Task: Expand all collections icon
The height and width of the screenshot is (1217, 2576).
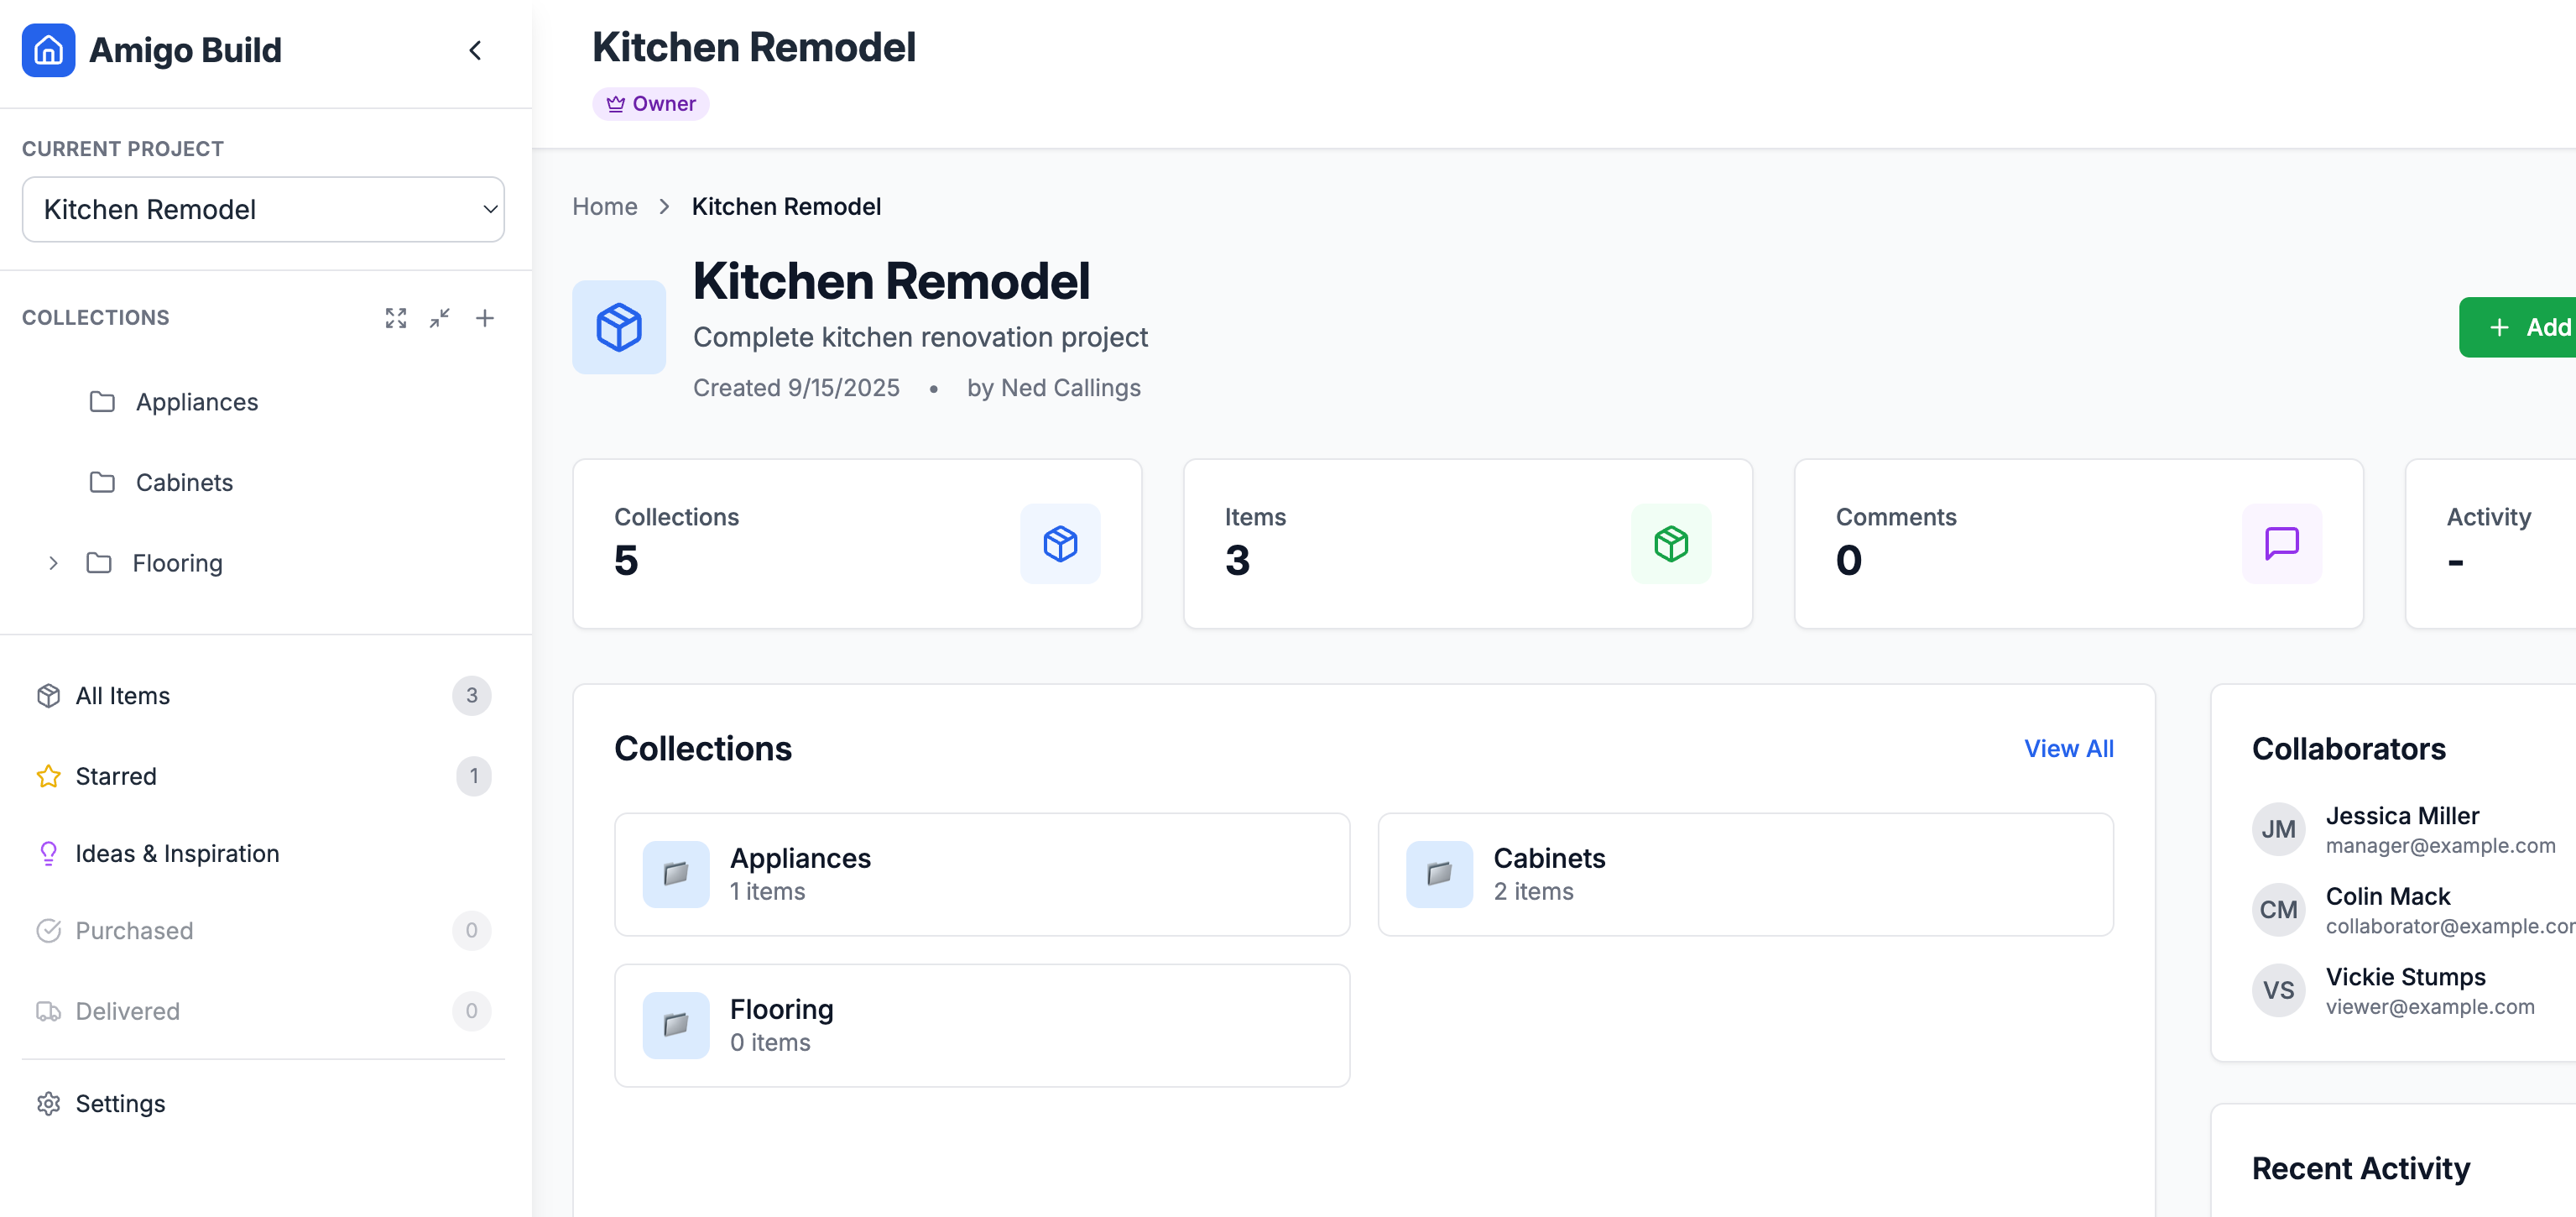Action: click(396, 318)
